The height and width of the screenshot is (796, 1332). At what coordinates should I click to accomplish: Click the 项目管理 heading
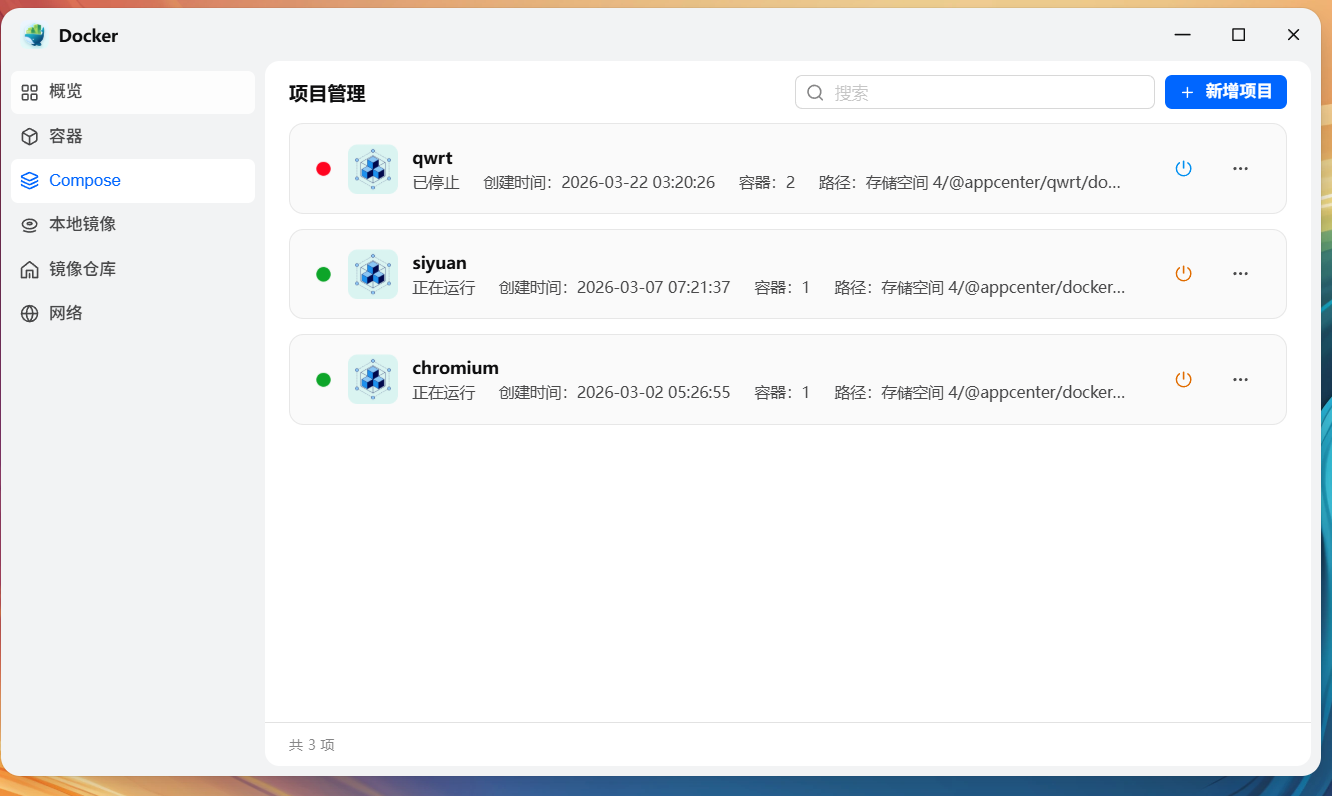(x=327, y=94)
